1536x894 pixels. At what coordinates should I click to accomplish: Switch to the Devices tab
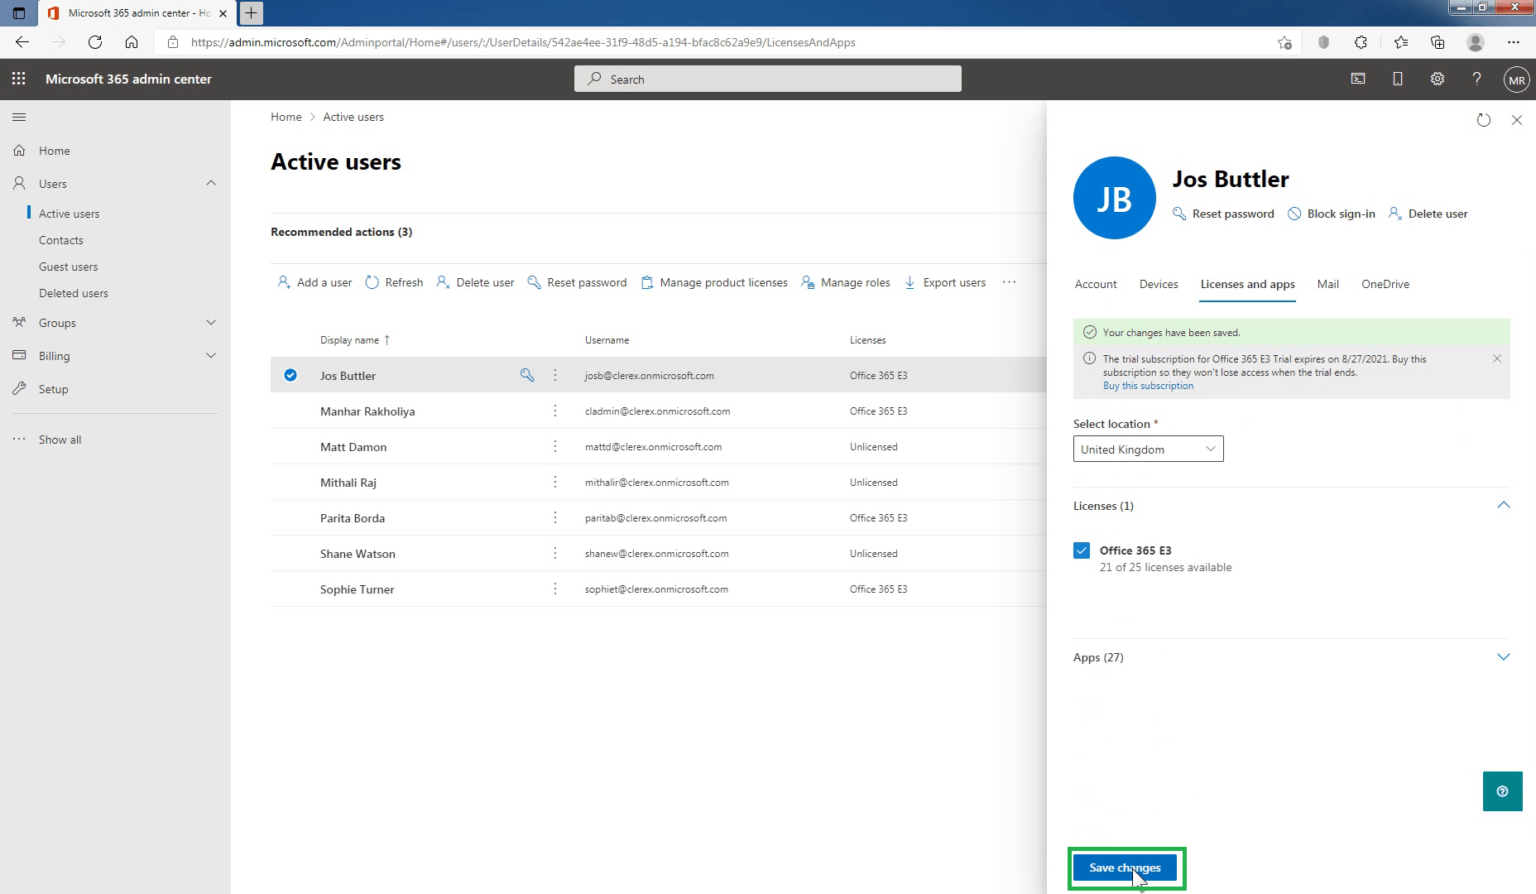pyautogui.click(x=1158, y=284)
